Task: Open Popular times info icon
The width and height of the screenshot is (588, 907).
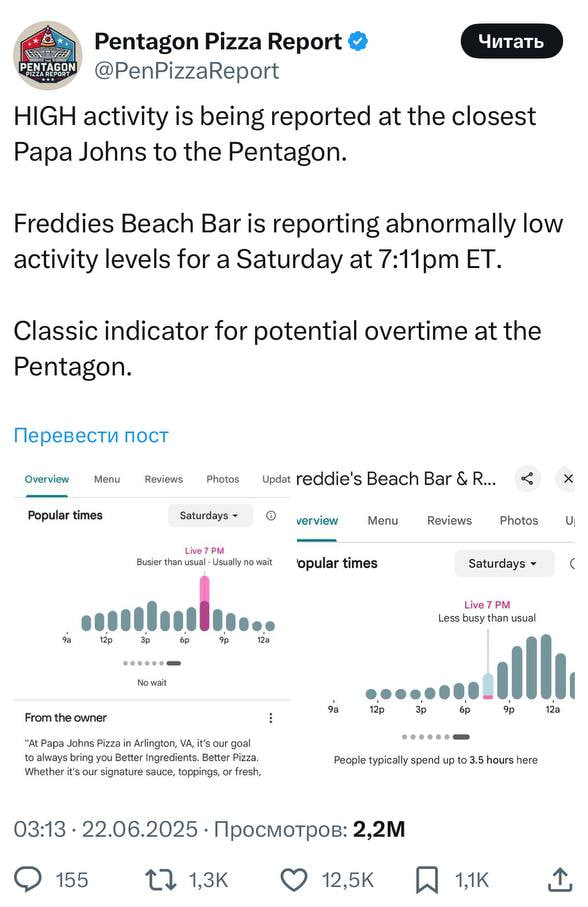Action: tap(271, 515)
